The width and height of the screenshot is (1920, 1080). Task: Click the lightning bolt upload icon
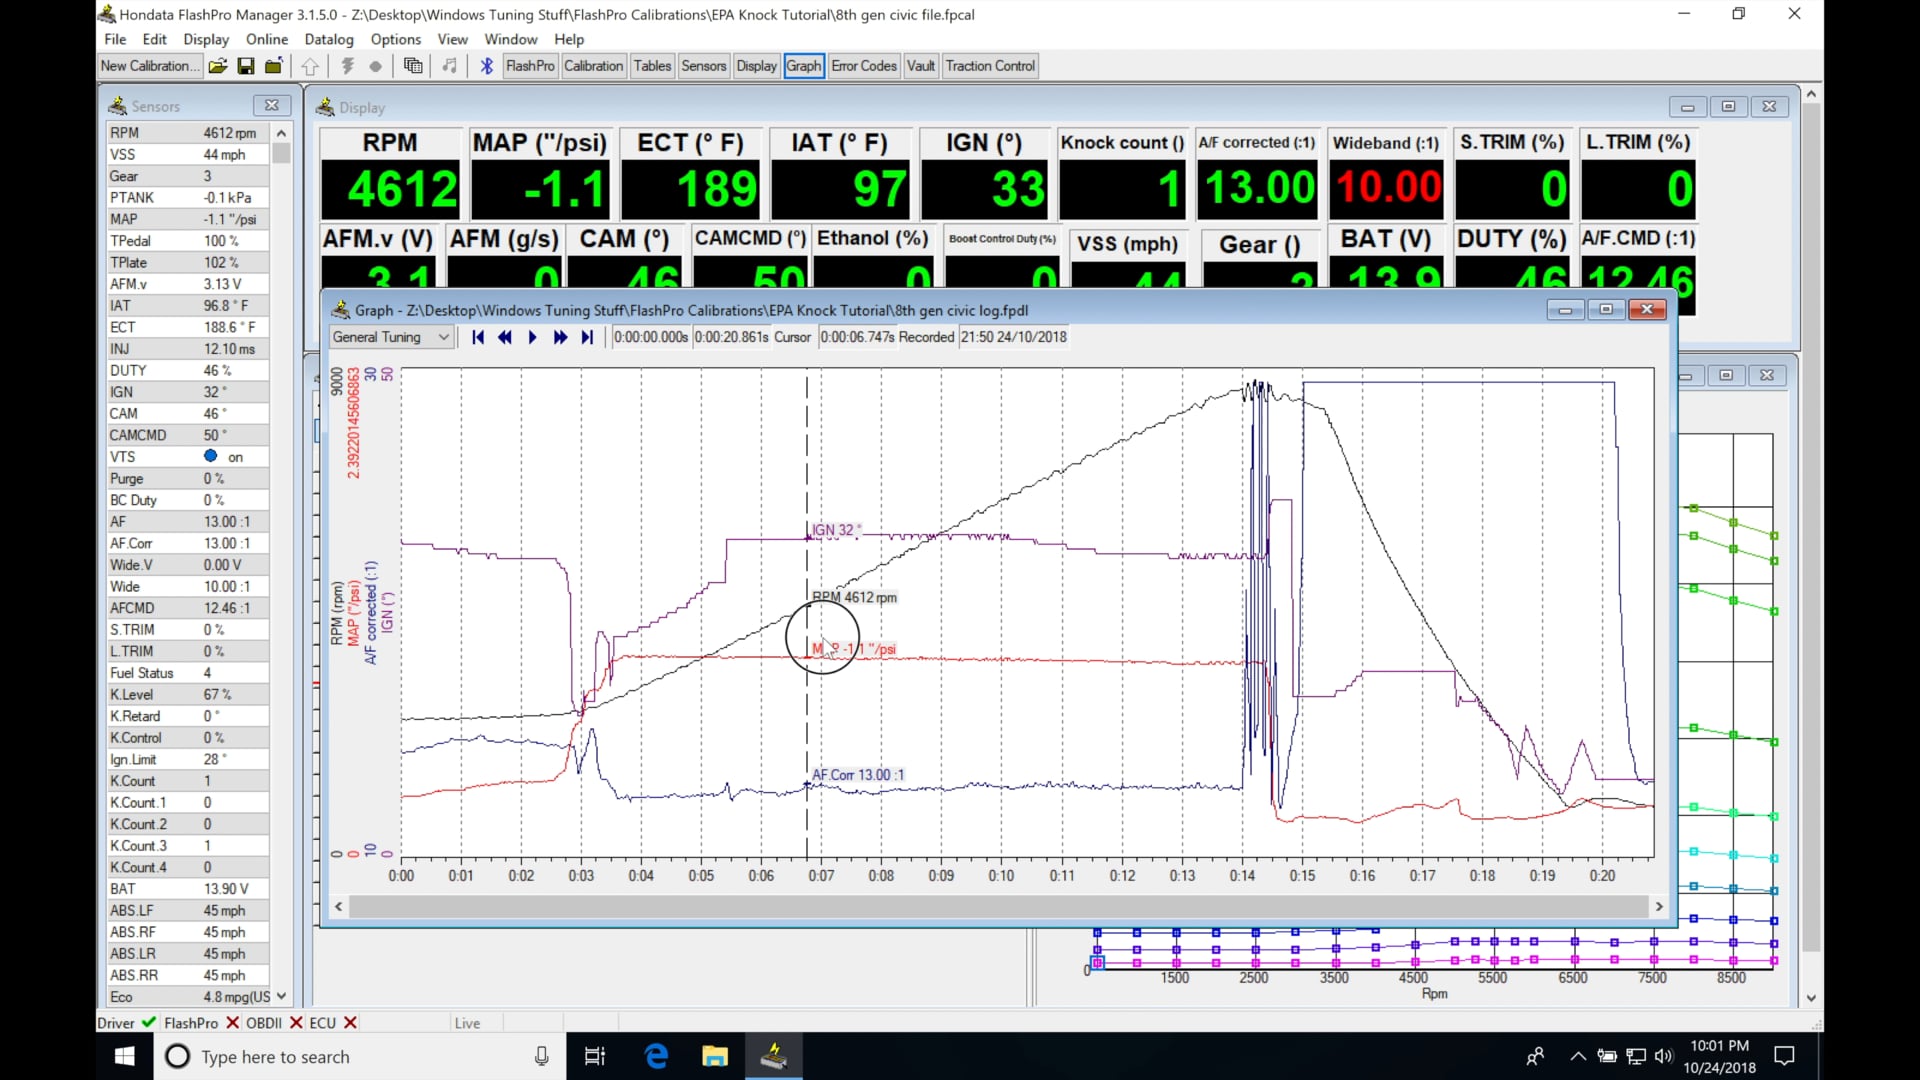coord(347,66)
